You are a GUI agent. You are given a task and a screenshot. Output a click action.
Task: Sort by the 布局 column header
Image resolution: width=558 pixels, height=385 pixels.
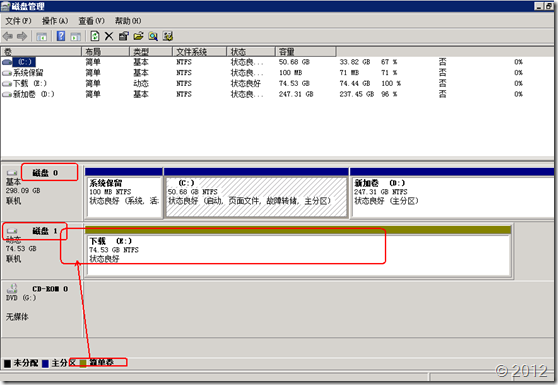tap(105, 52)
